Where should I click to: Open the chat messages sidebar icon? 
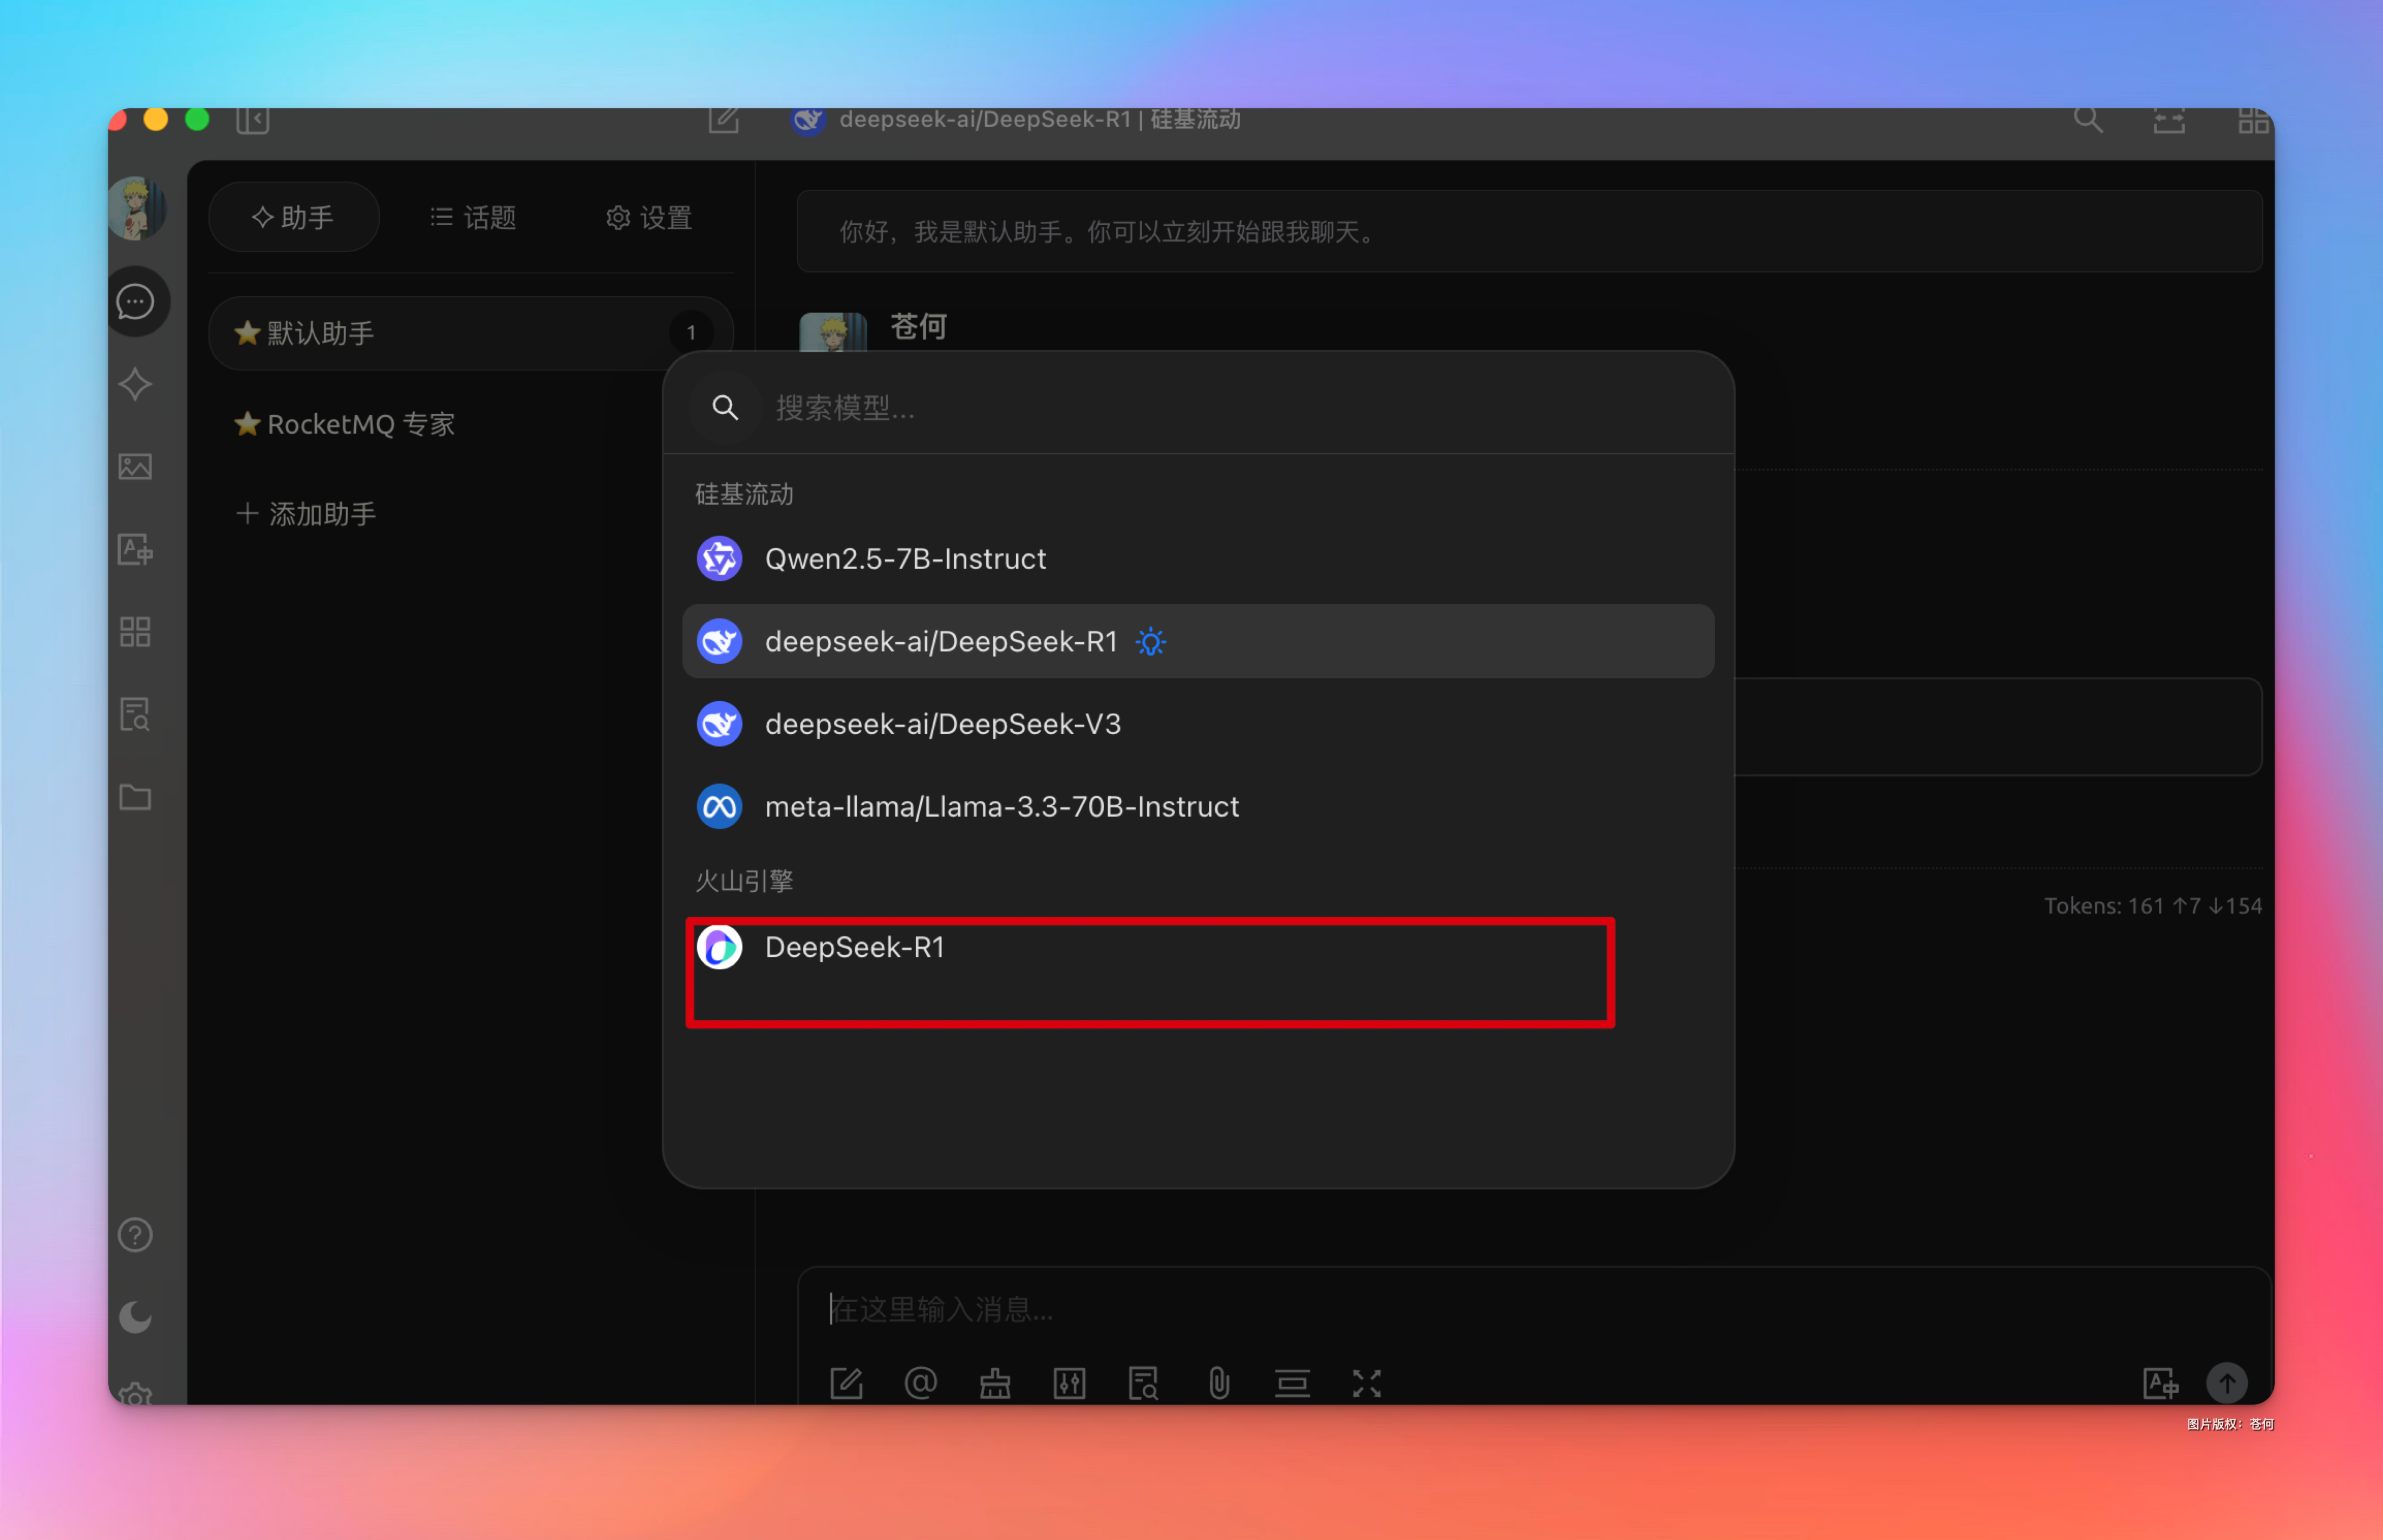tap(136, 301)
